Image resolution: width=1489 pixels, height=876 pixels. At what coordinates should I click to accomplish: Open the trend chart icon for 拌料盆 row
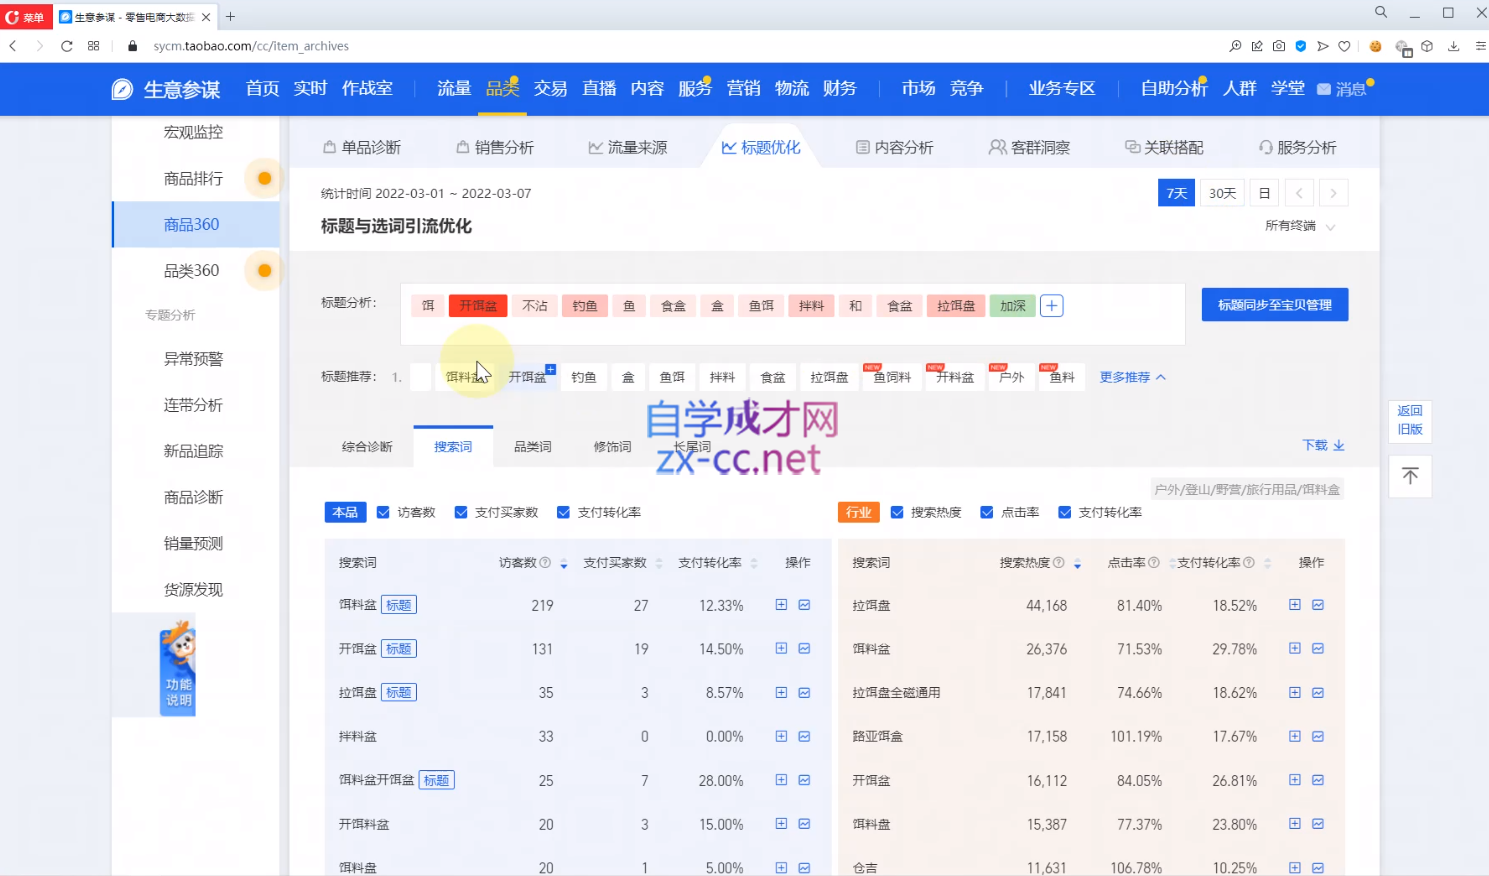804,736
